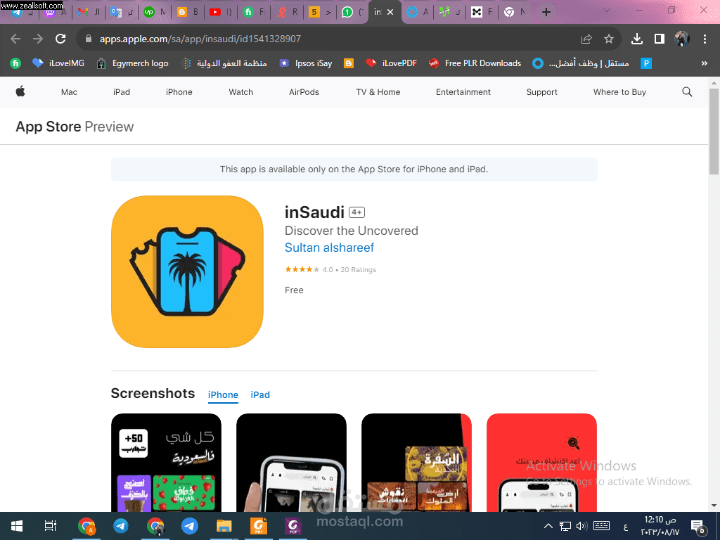Open Task View on the taskbar
Screen dimensions: 720x540
51,526
